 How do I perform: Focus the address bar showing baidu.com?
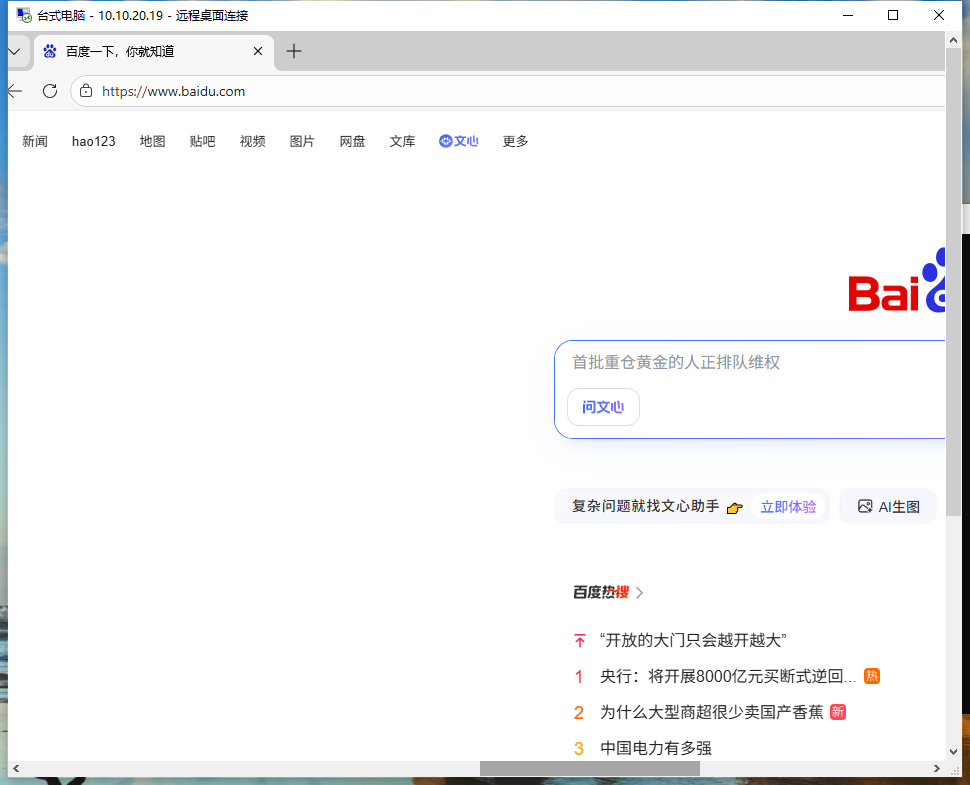click(507, 92)
